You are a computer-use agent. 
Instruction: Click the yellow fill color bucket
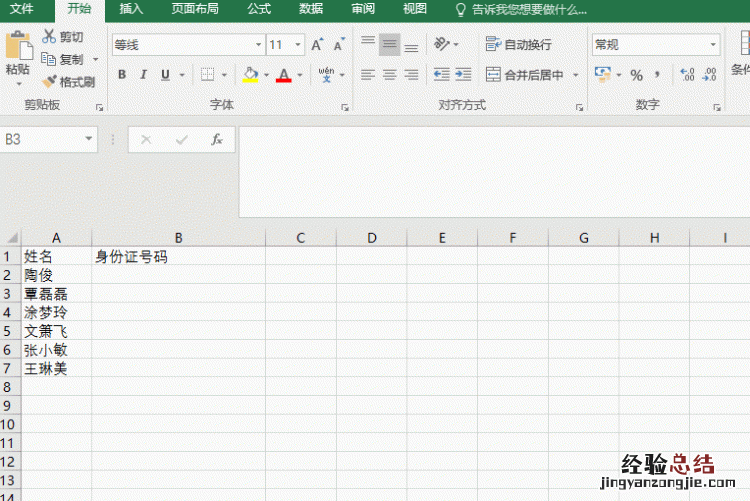[250, 75]
